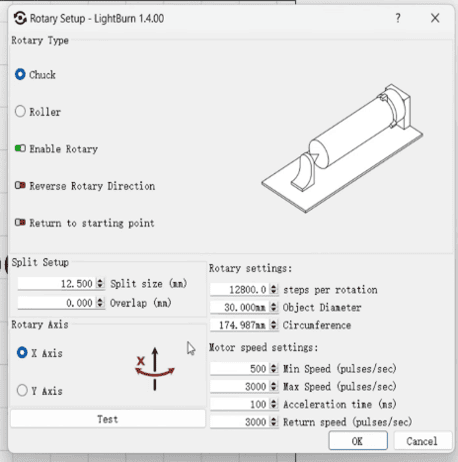The image size is (458, 462).
Task: Enable Return to starting point
Action: [x=20, y=222]
